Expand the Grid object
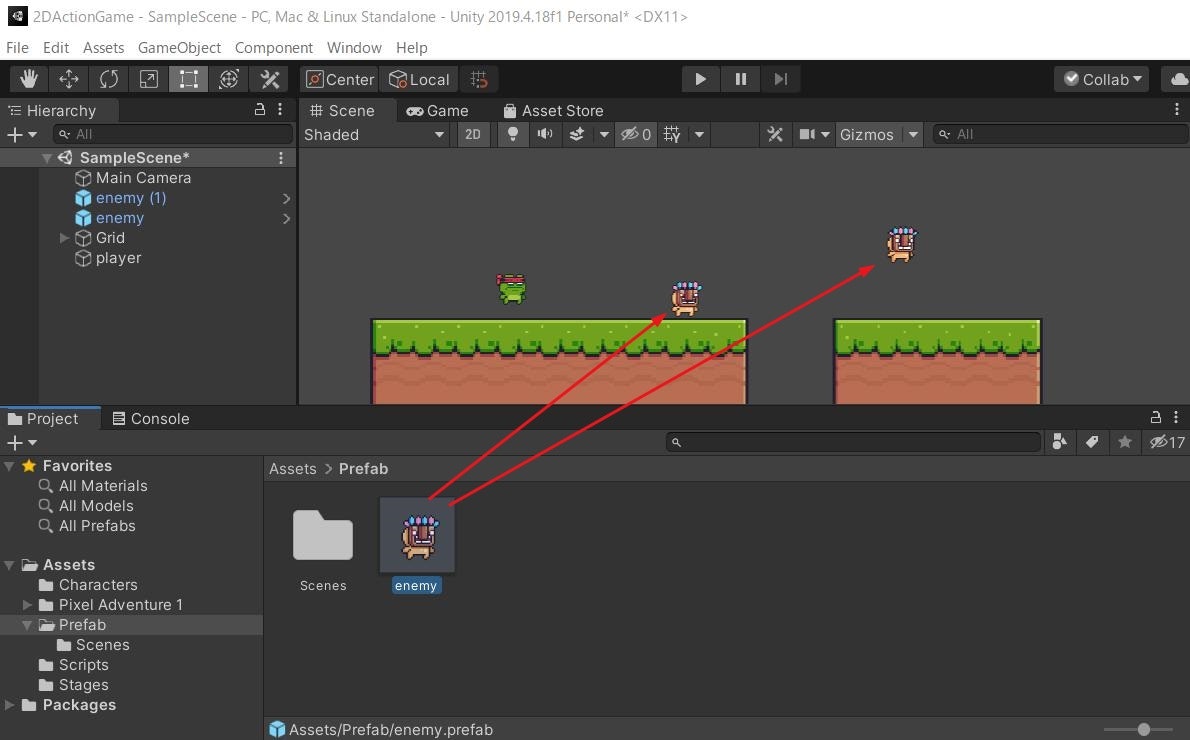The width and height of the screenshot is (1190, 740). point(64,238)
